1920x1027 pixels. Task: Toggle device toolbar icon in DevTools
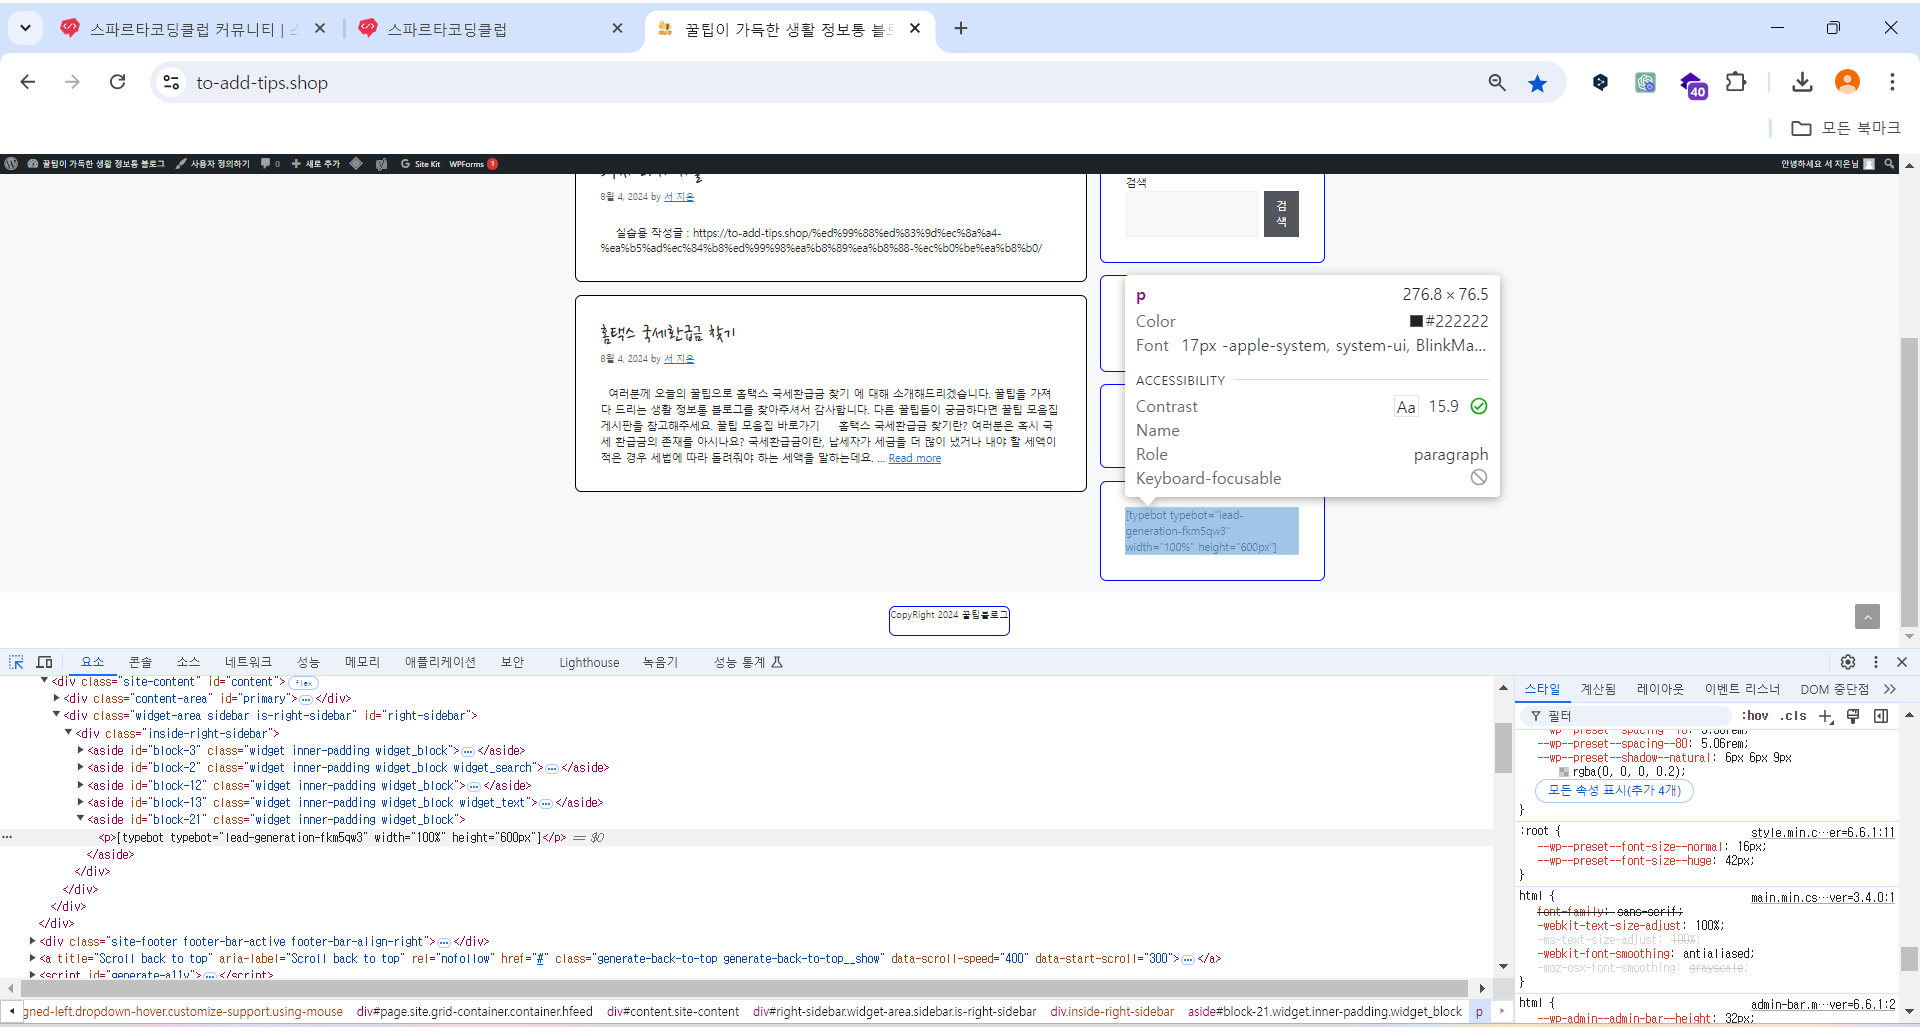pyautogui.click(x=44, y=662)
